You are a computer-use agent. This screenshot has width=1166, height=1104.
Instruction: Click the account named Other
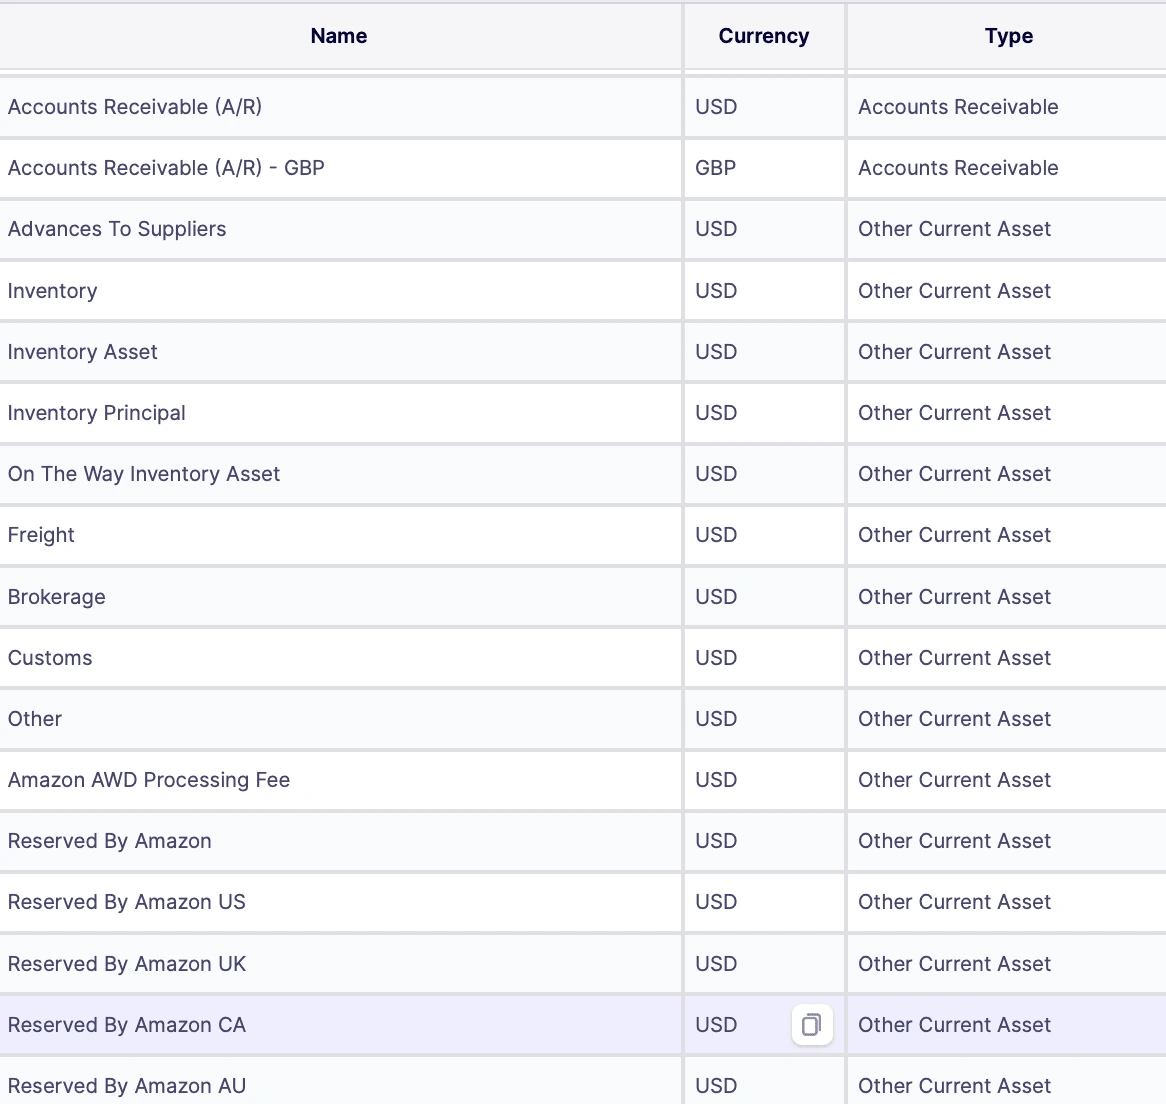(x=34, y=719)
